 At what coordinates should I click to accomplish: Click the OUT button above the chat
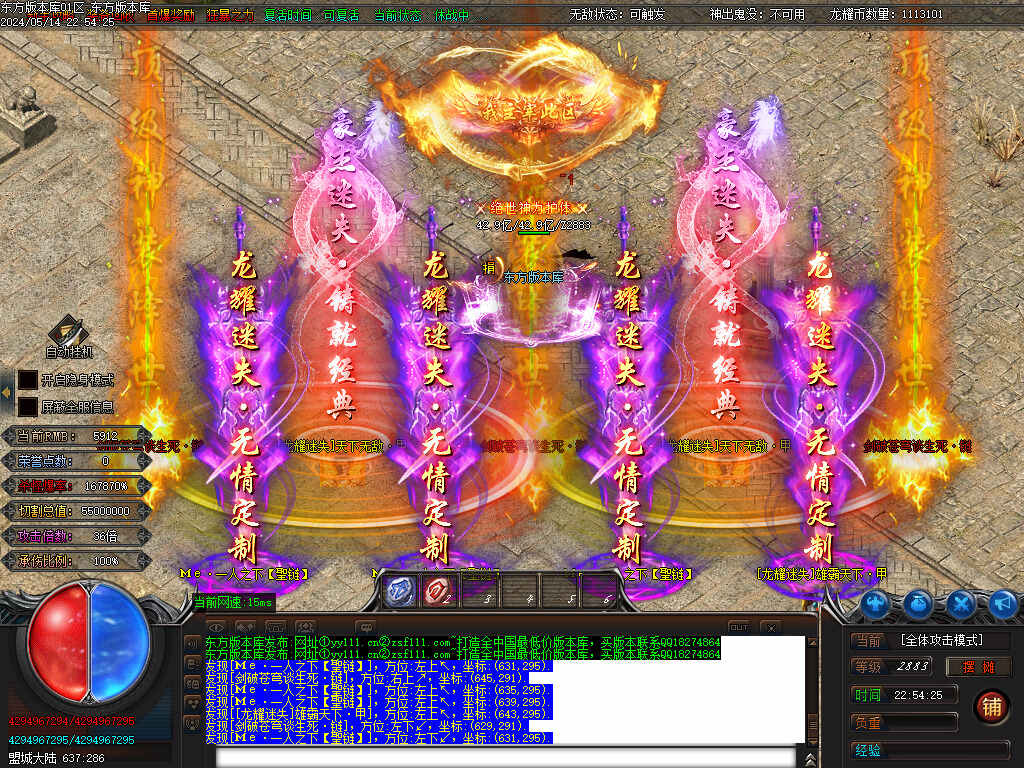click(x=739, y=627)
